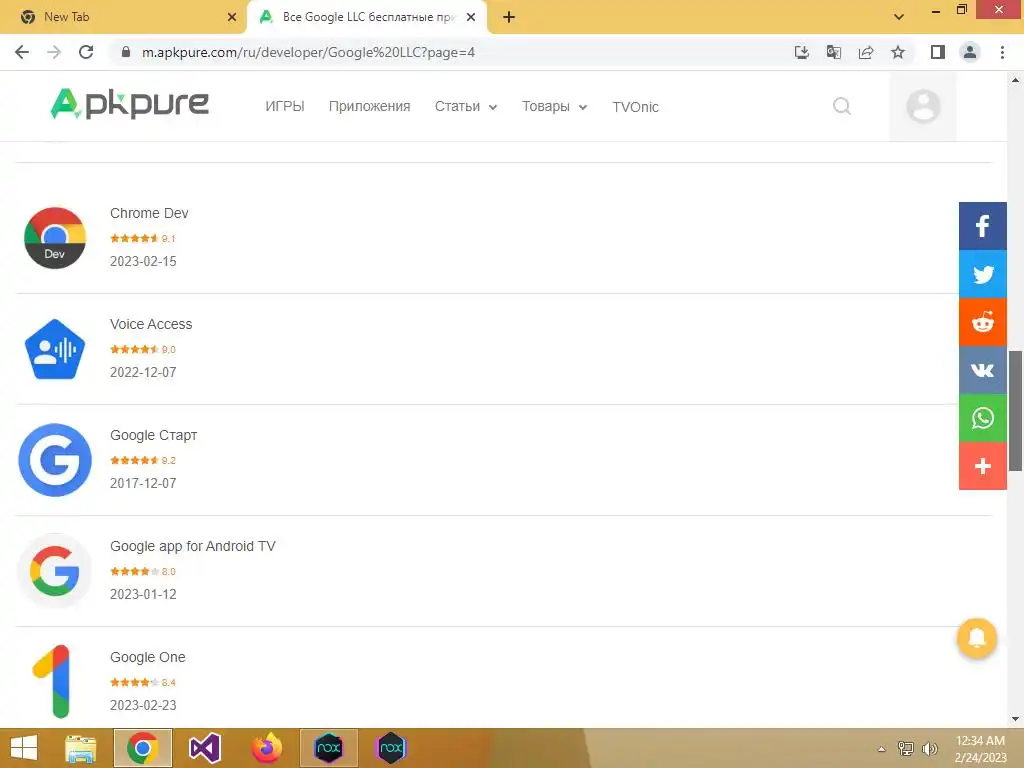The width and height of the screenshot is (1024, 768).
Task: Close the New Tab tab
Action: click(x=231, y=17)
